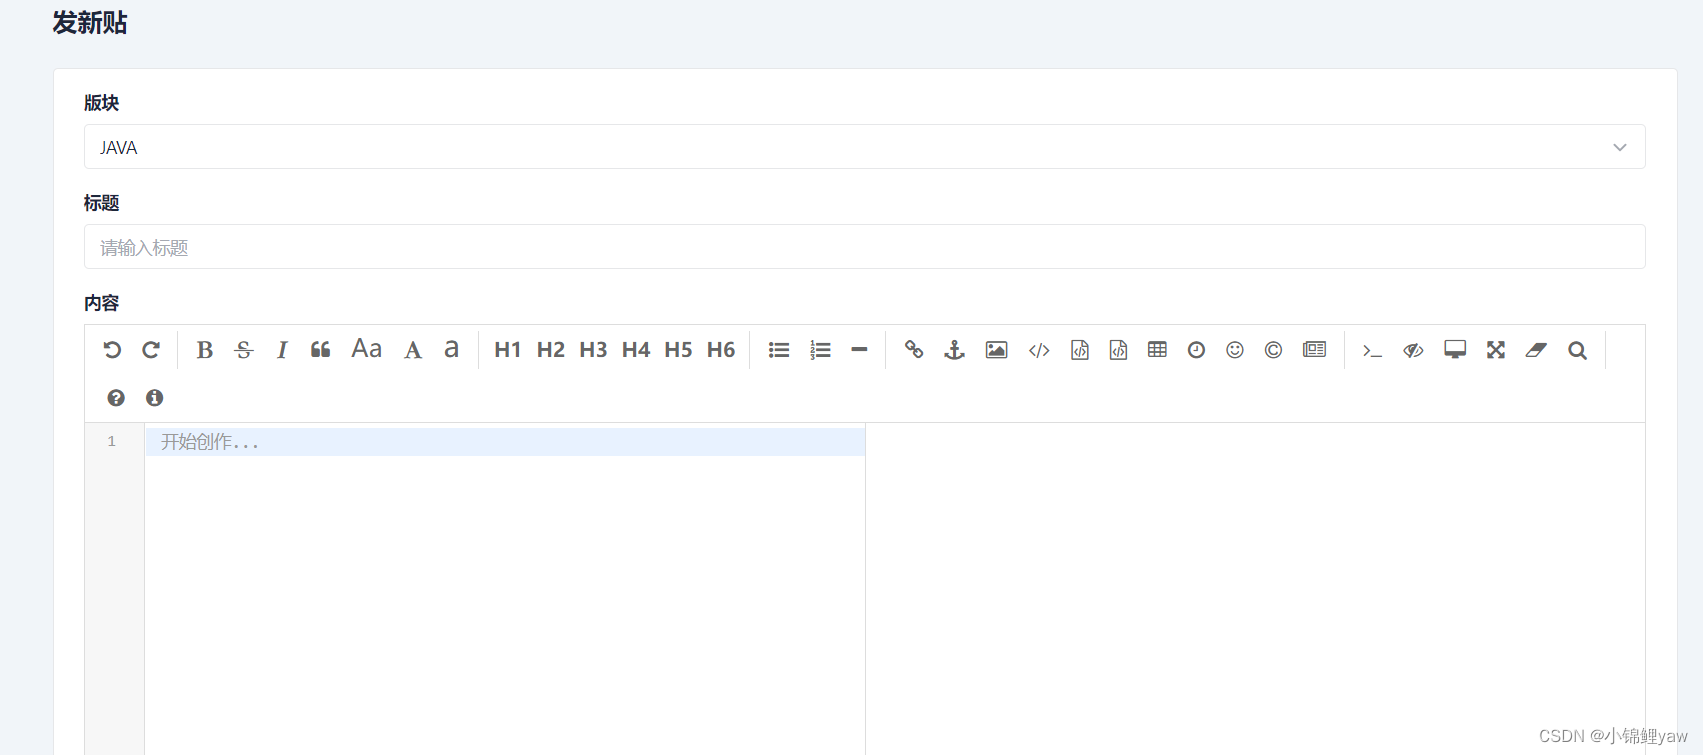
Task: Apply italic formatting with the I icon
Action: point(282,350)
